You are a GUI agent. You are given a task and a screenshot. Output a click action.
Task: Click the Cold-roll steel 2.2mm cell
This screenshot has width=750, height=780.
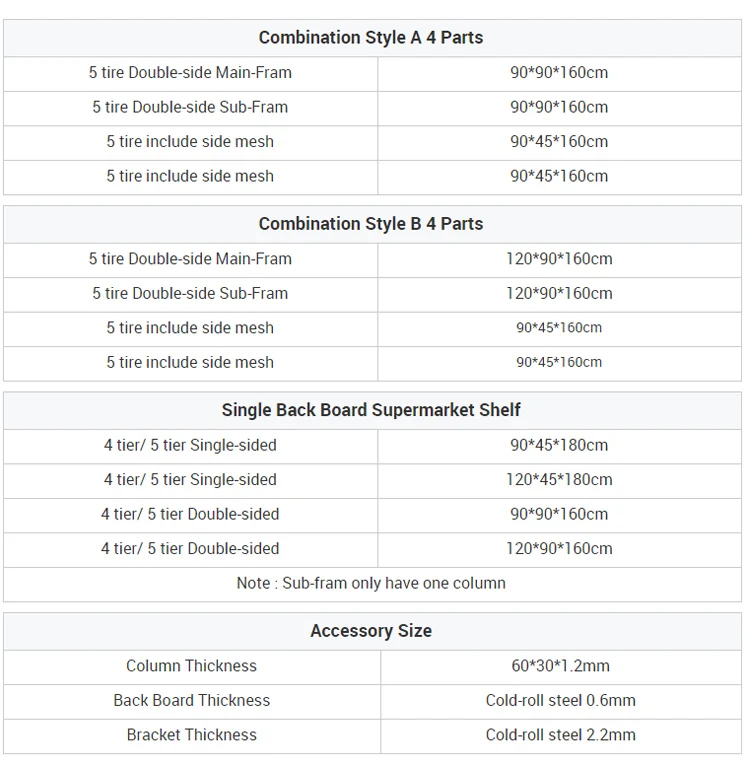pos(560,735)
